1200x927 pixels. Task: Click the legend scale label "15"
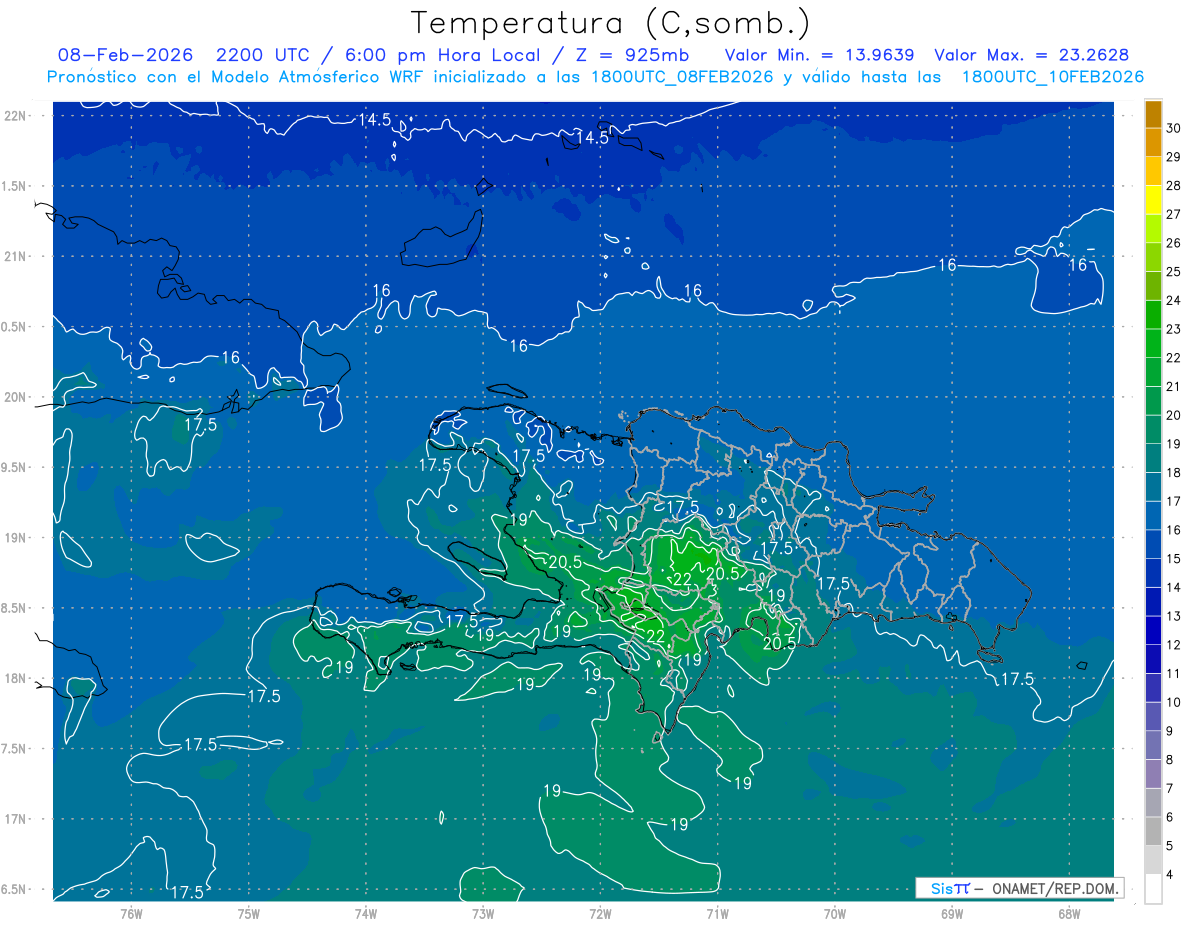tap(1174, 559)
